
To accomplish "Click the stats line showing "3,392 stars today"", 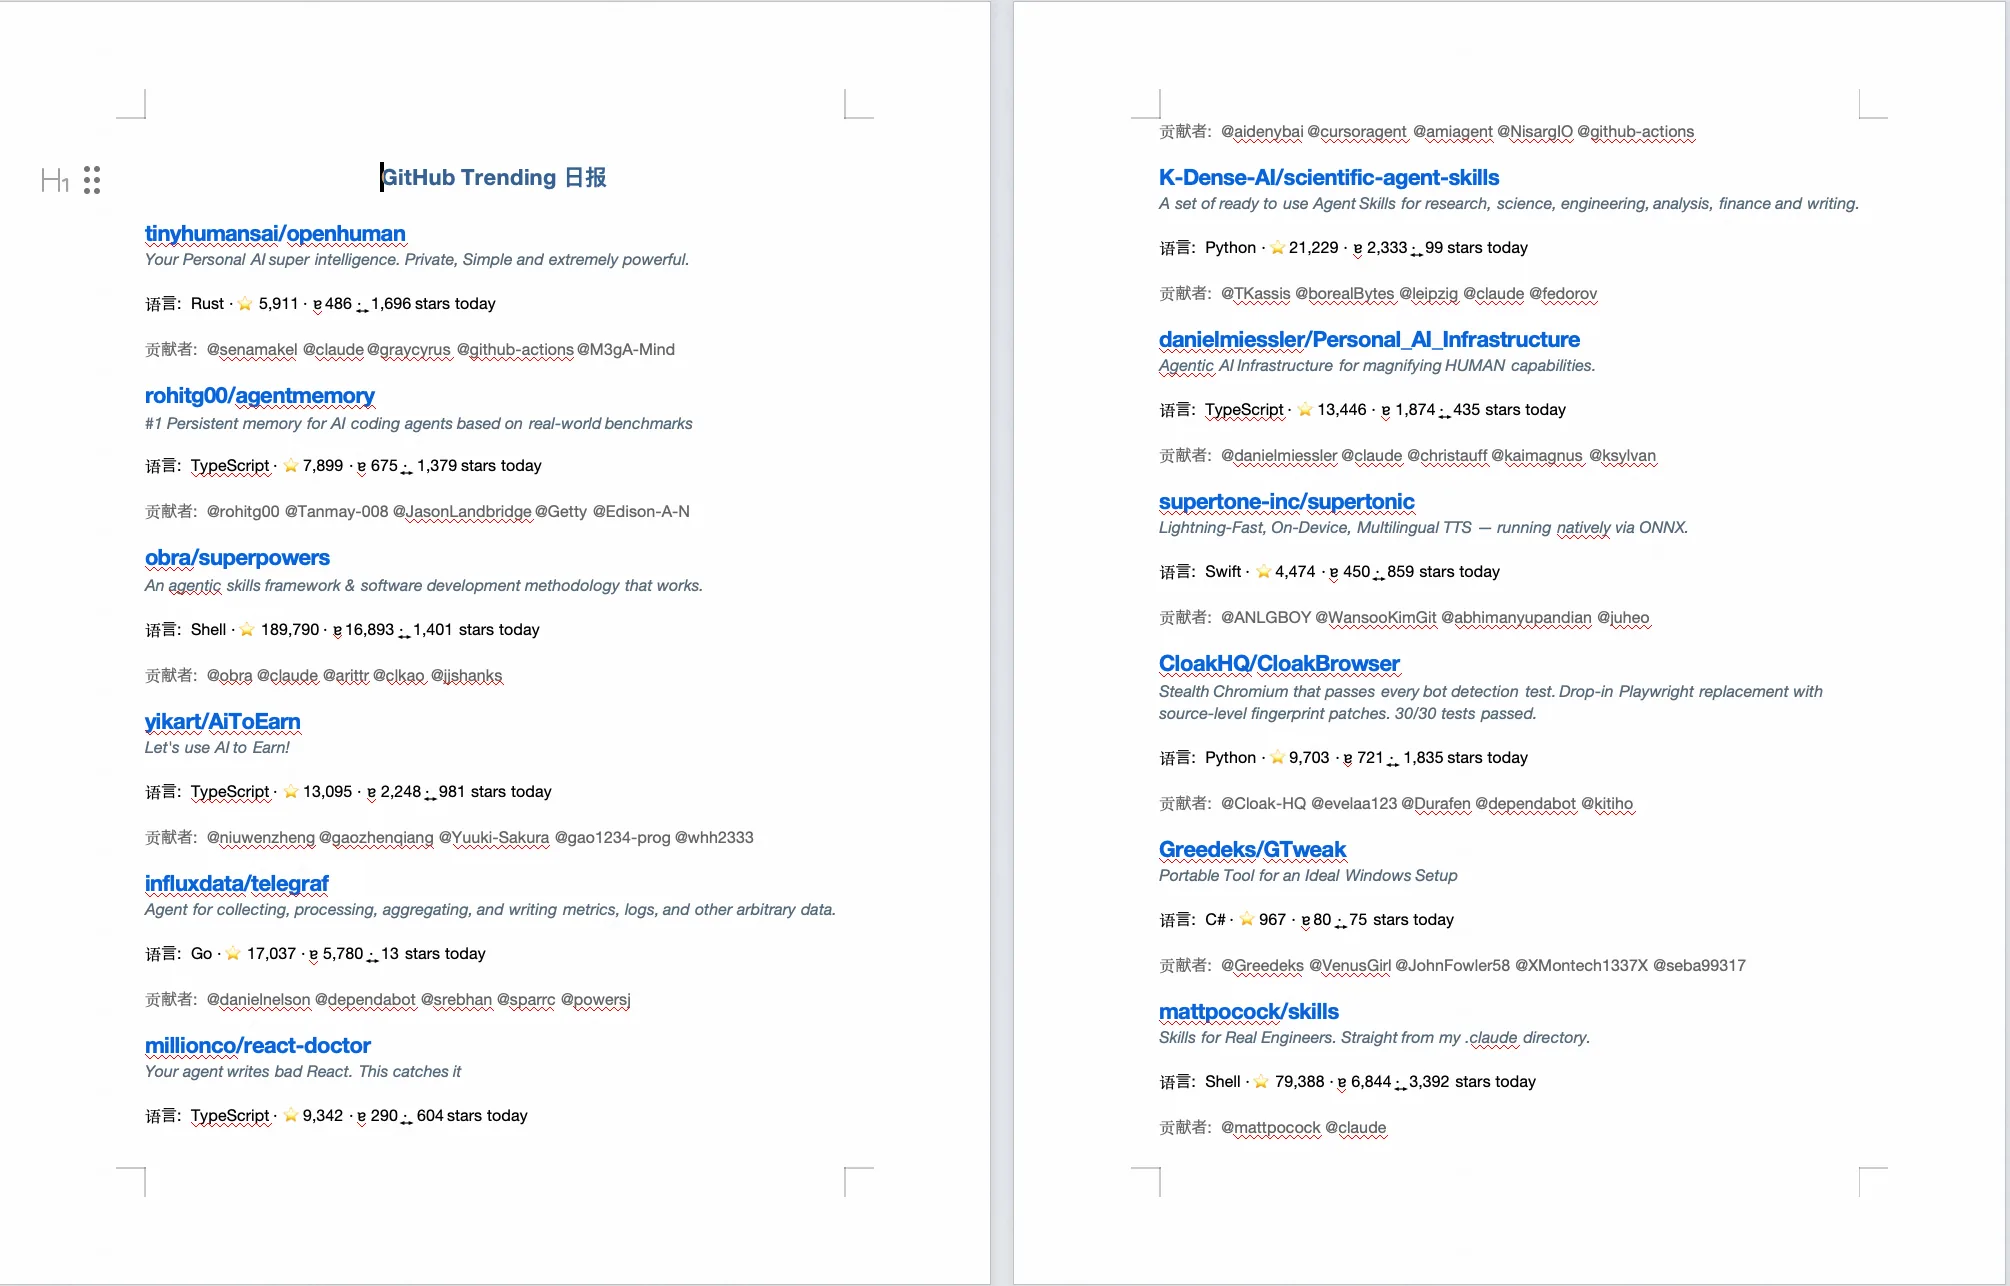I will pyautogui.click(x=1347, y=1082).
